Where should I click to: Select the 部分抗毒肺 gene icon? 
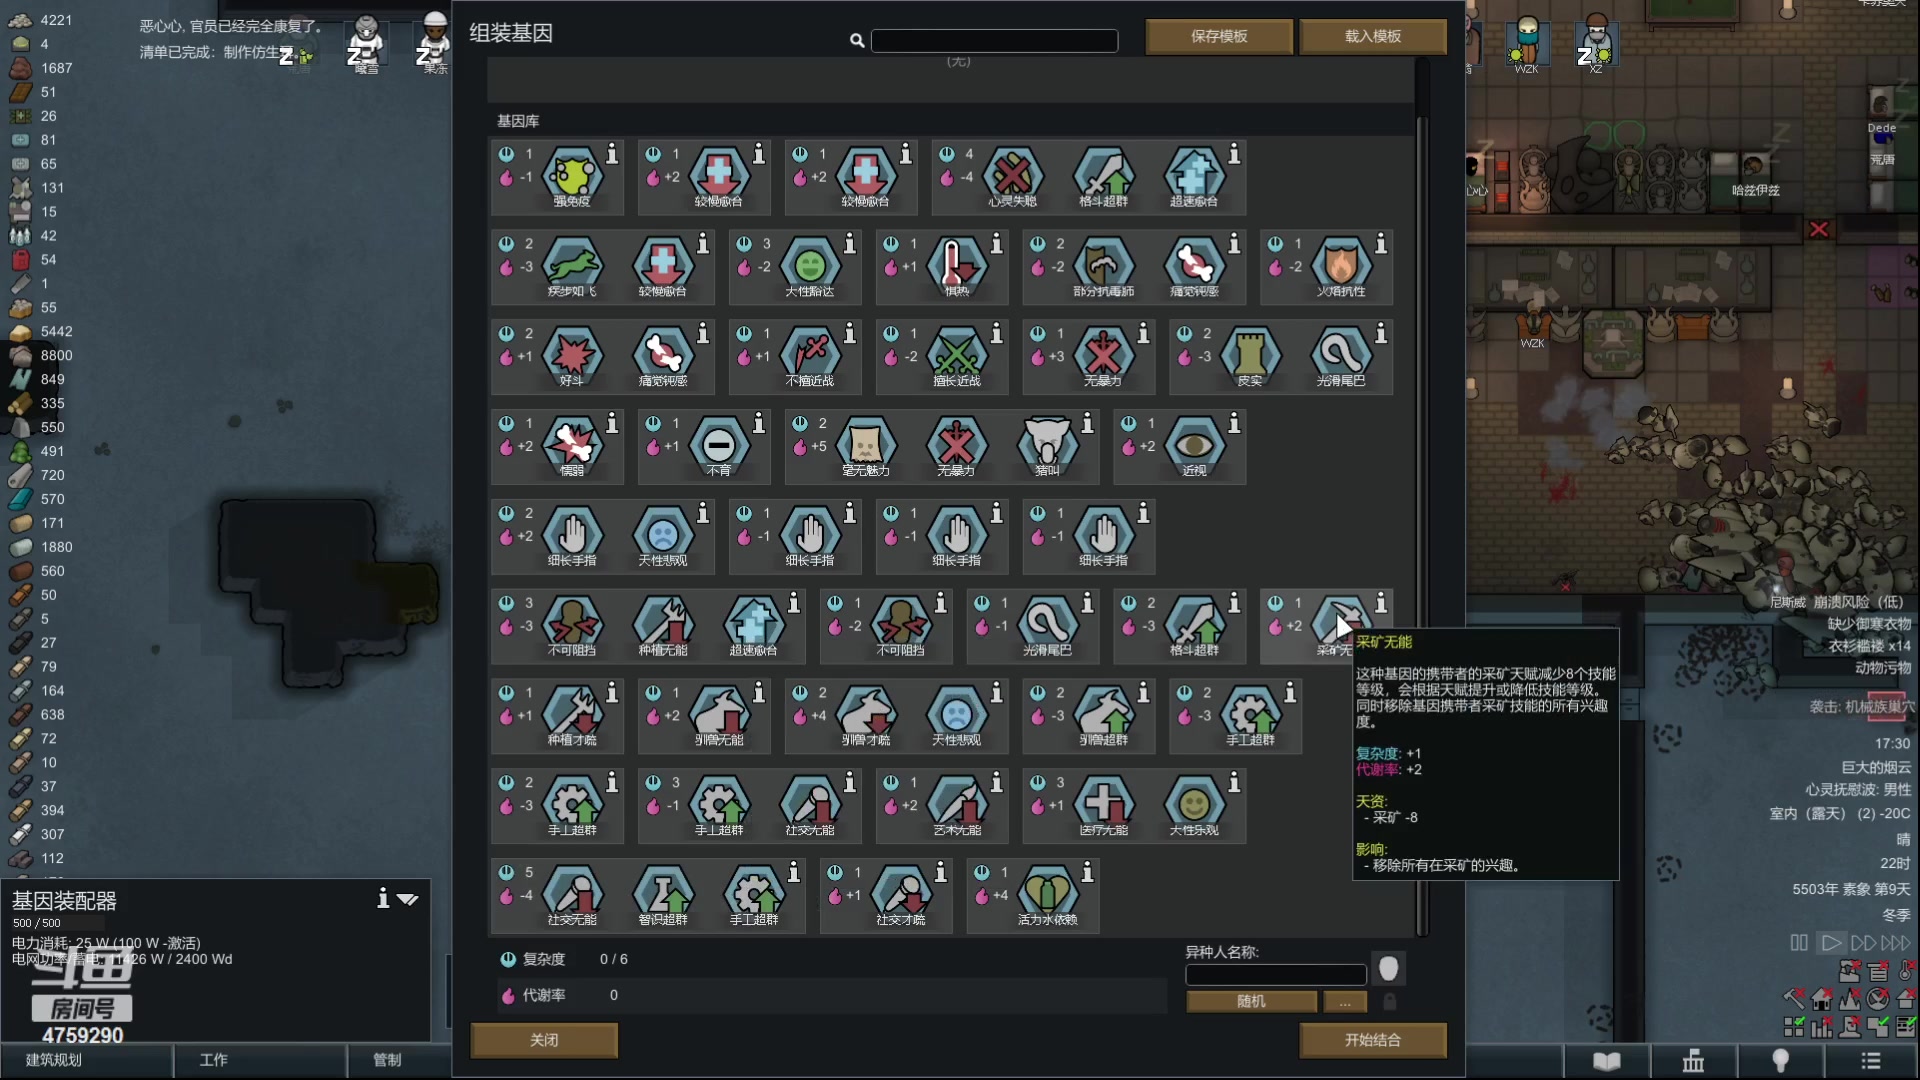1103,265
